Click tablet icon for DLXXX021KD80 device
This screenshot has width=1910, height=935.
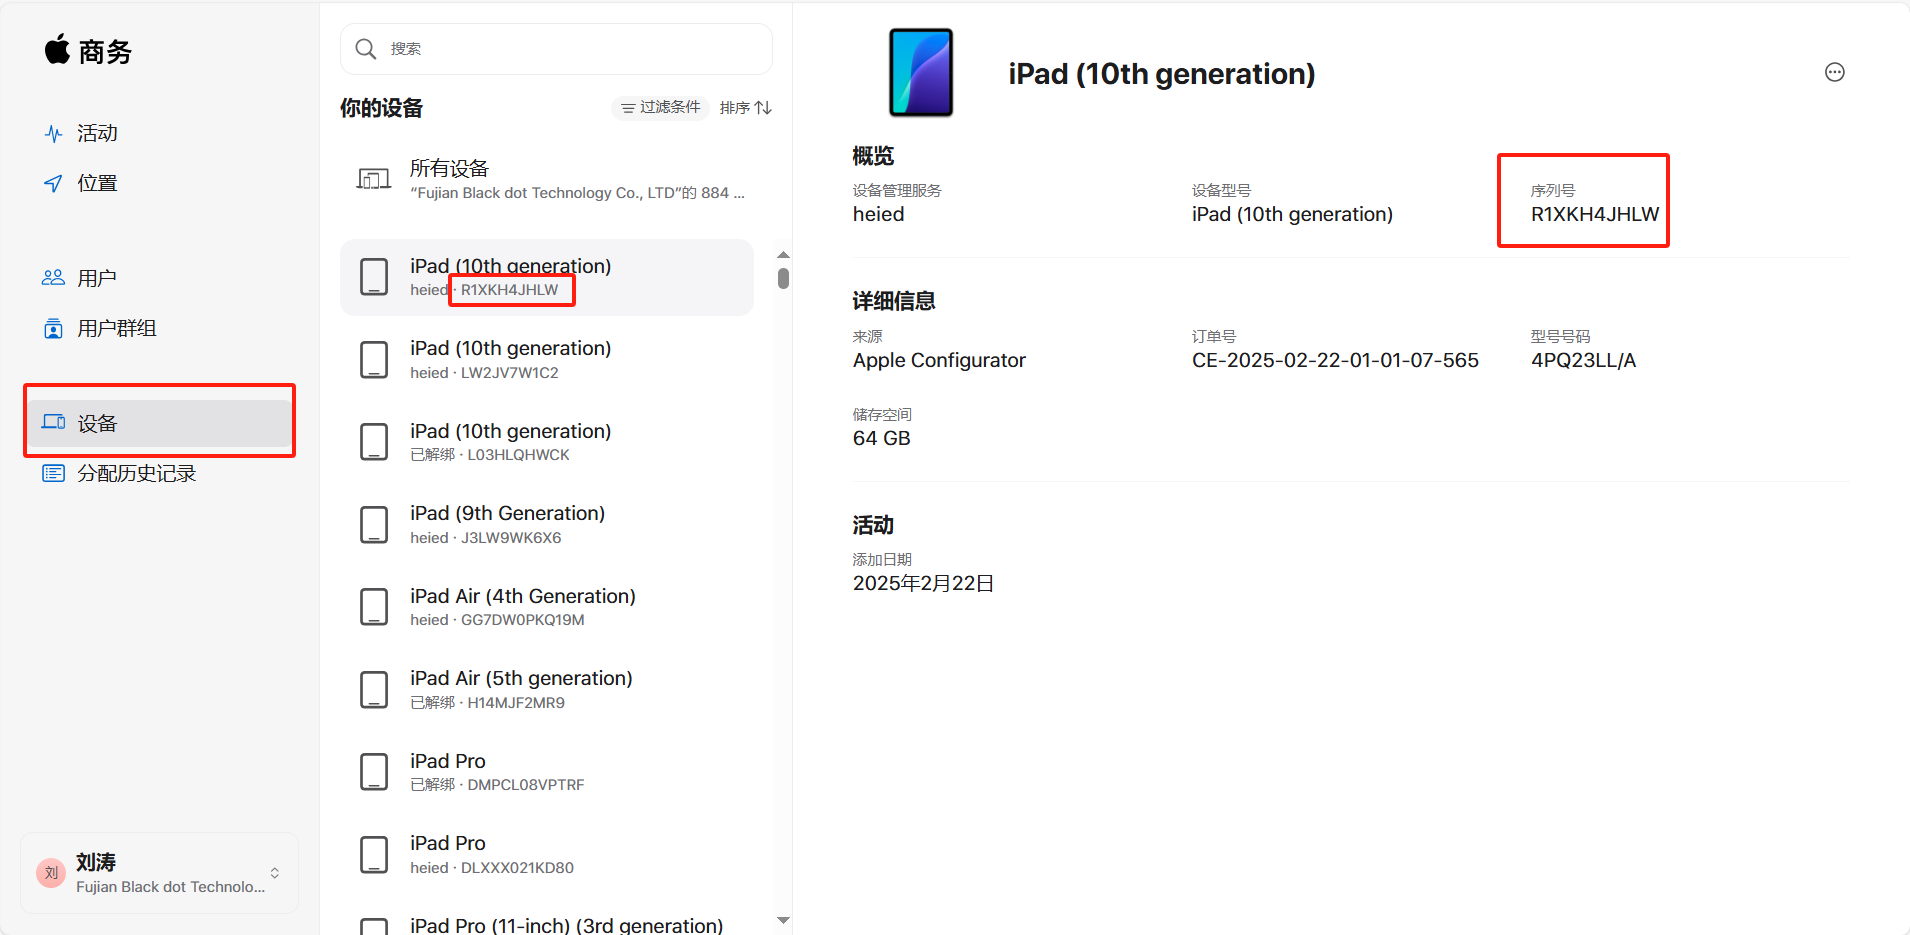[374, 855]
